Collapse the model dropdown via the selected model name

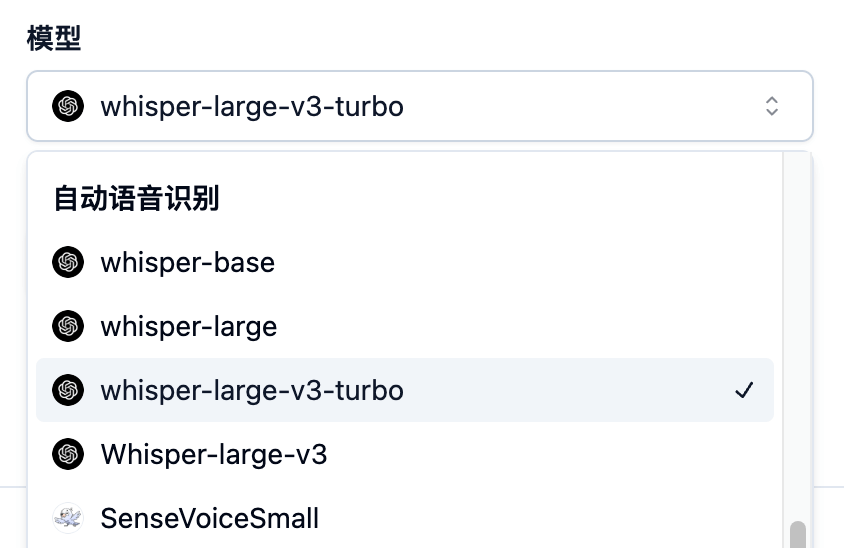(252, 106)
